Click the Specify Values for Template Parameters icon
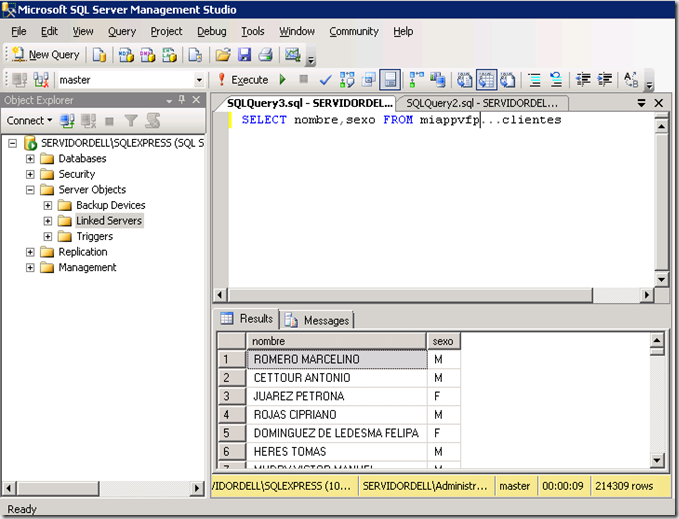Viewport: 679px width, 519px height. (631, 80)
